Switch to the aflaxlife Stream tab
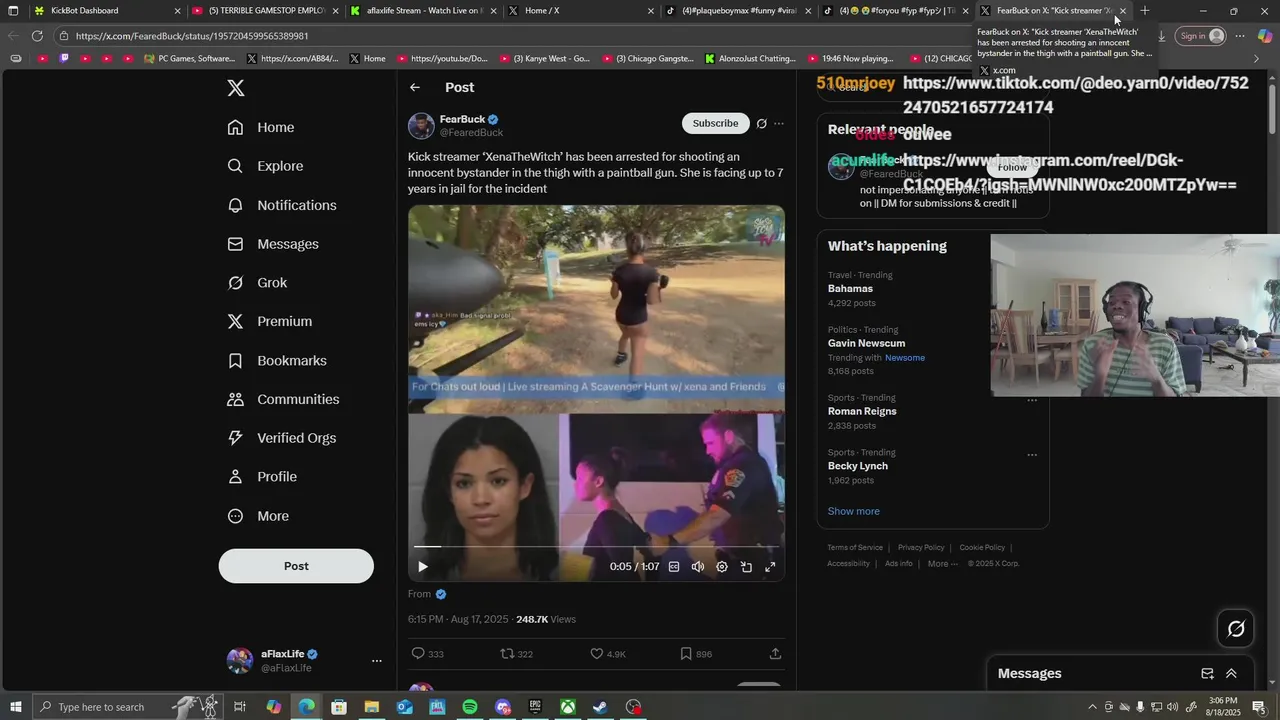 click(425, 11)
